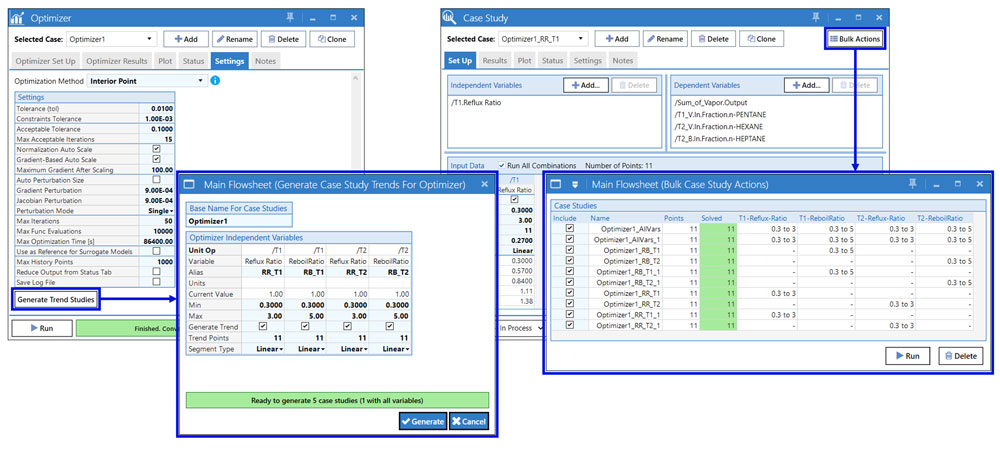Enable Reduce Output from Status Tab
The width and height of the screenshot is (1000, 450).
point(156,272)
